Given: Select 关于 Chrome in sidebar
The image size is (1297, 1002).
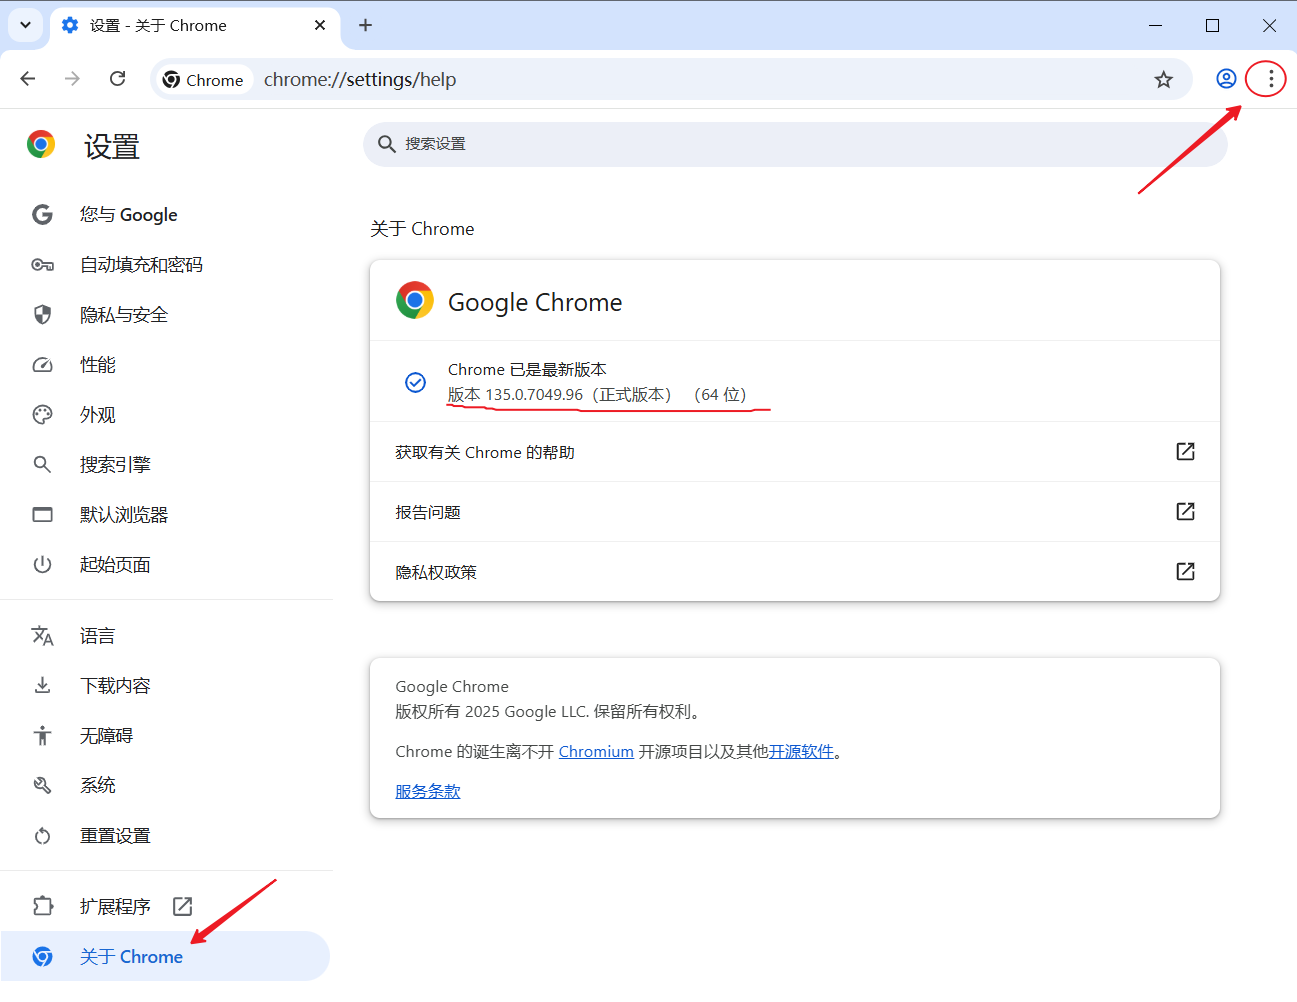Looking at the screenshot, I should pos(165,957).
